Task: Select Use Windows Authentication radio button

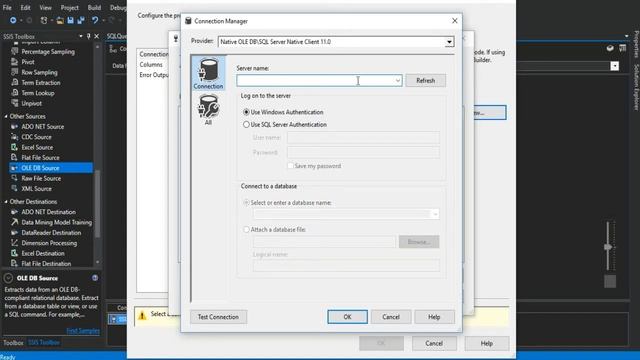Action: [246, 112]
